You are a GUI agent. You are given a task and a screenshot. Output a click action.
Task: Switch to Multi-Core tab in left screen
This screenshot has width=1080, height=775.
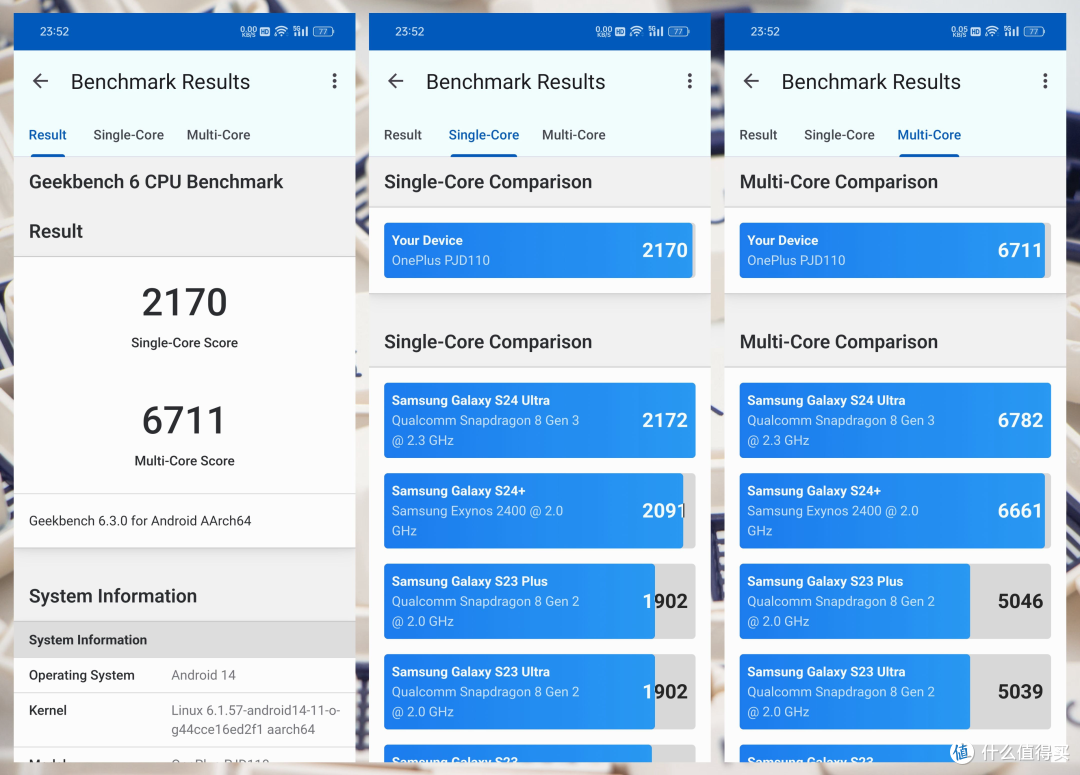(218, 135)
